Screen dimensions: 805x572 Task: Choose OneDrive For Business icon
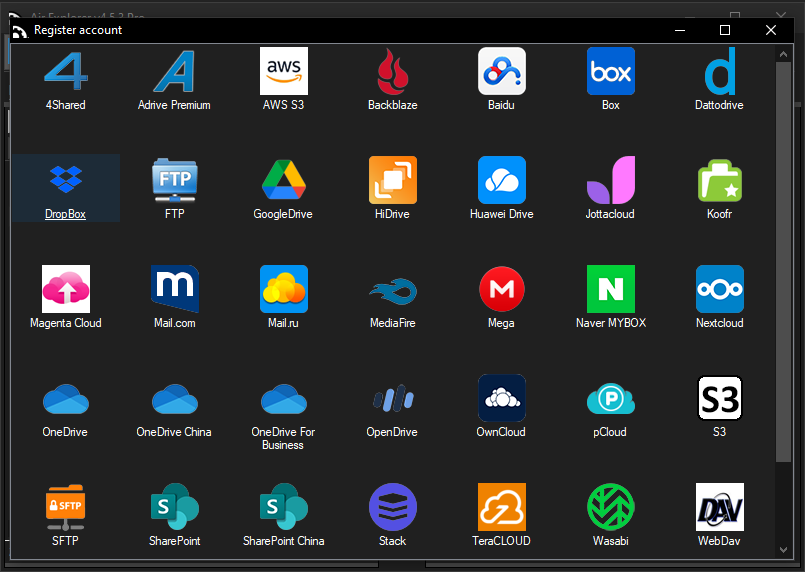284,399
